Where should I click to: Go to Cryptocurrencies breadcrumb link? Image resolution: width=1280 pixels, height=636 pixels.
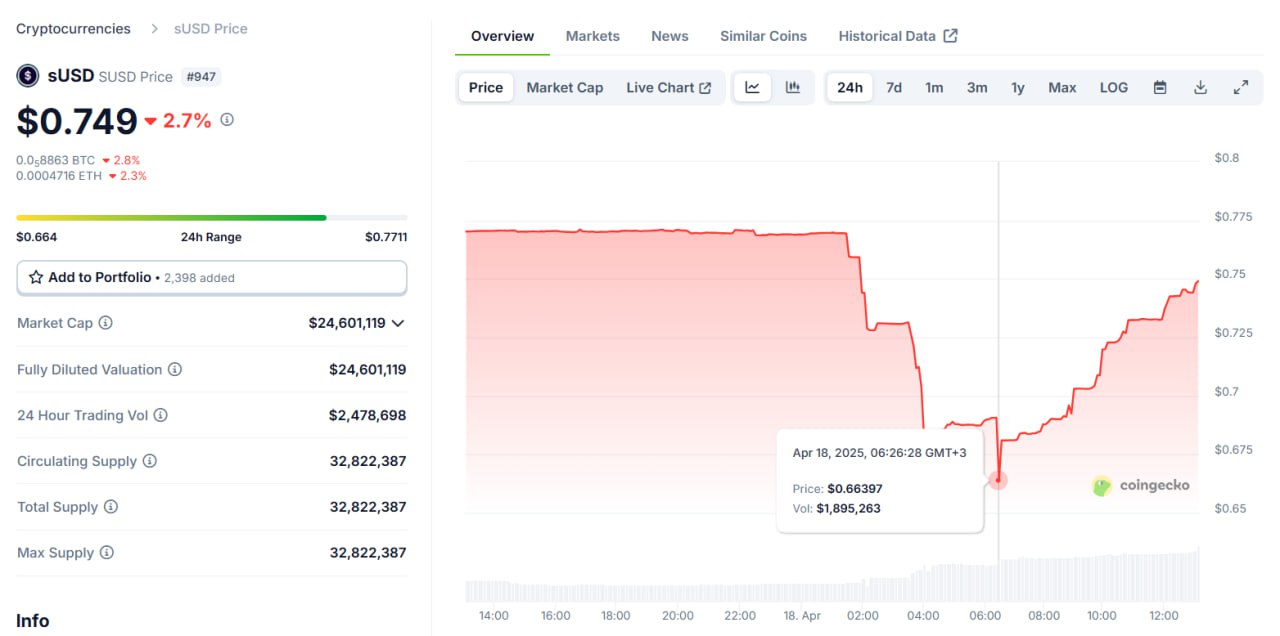[73, 29]
